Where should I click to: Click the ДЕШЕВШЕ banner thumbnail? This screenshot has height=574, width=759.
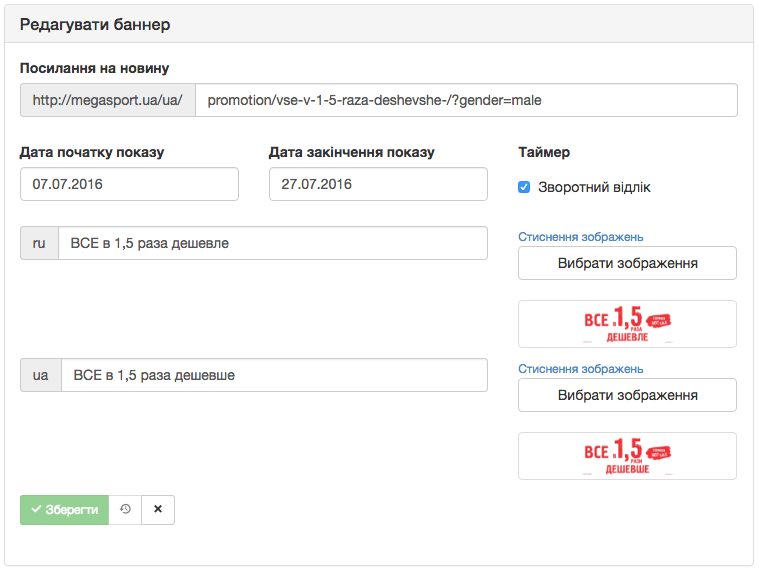coord(627,456)
